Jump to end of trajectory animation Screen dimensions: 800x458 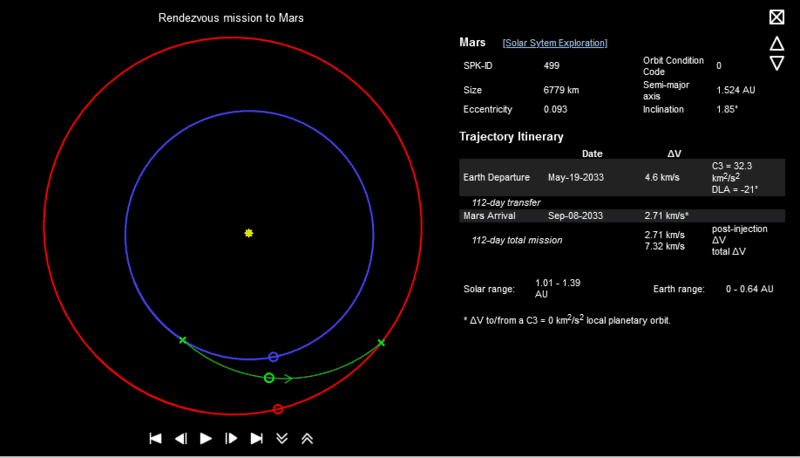[256, 439]
